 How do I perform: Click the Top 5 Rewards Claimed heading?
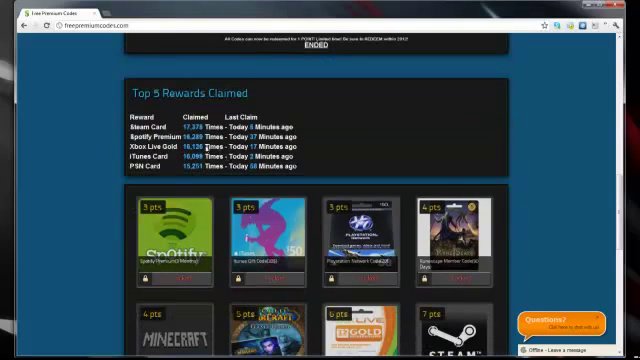190,93
